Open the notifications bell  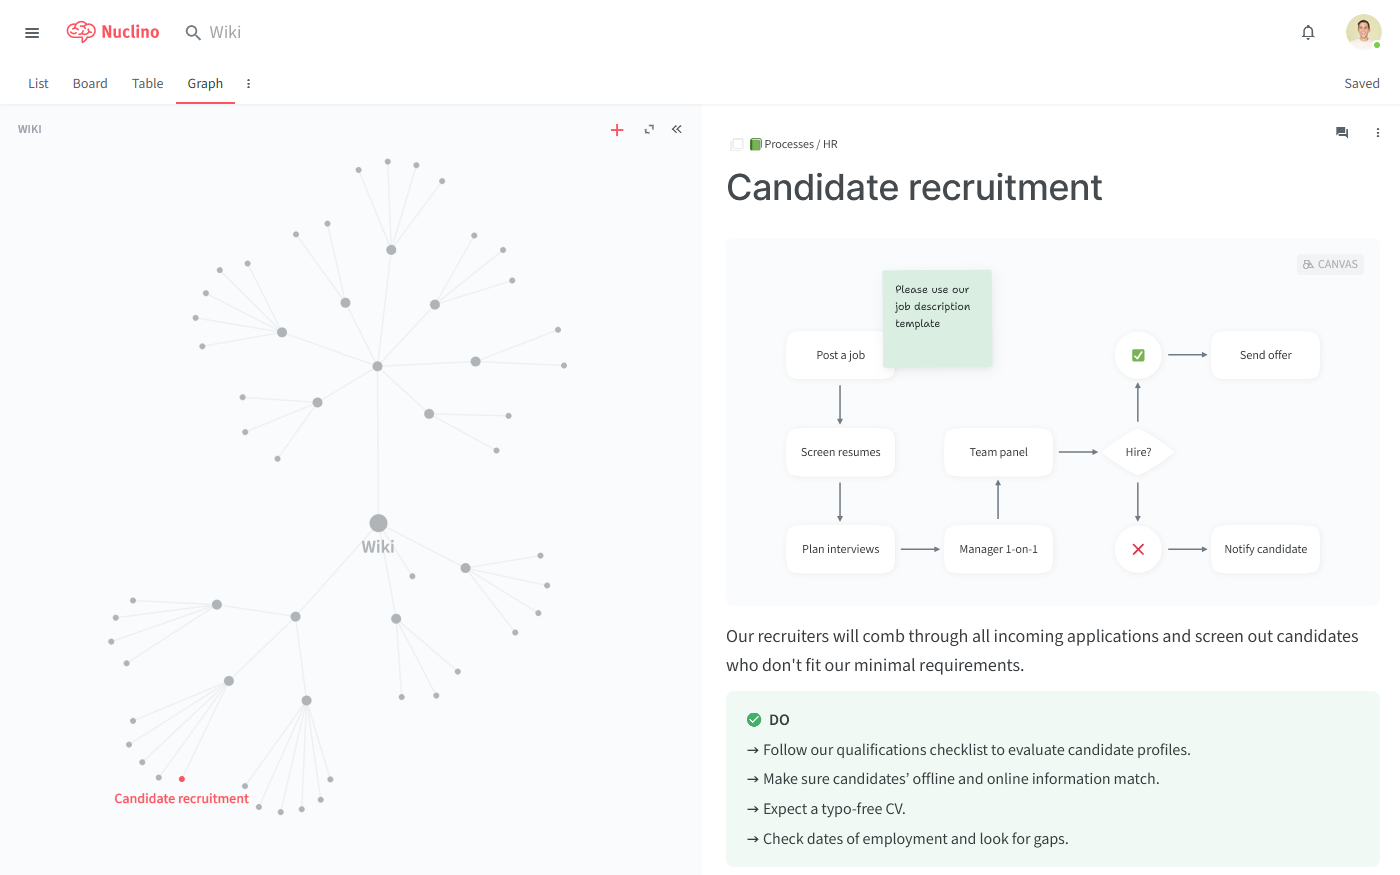(x=1308, y=33)
